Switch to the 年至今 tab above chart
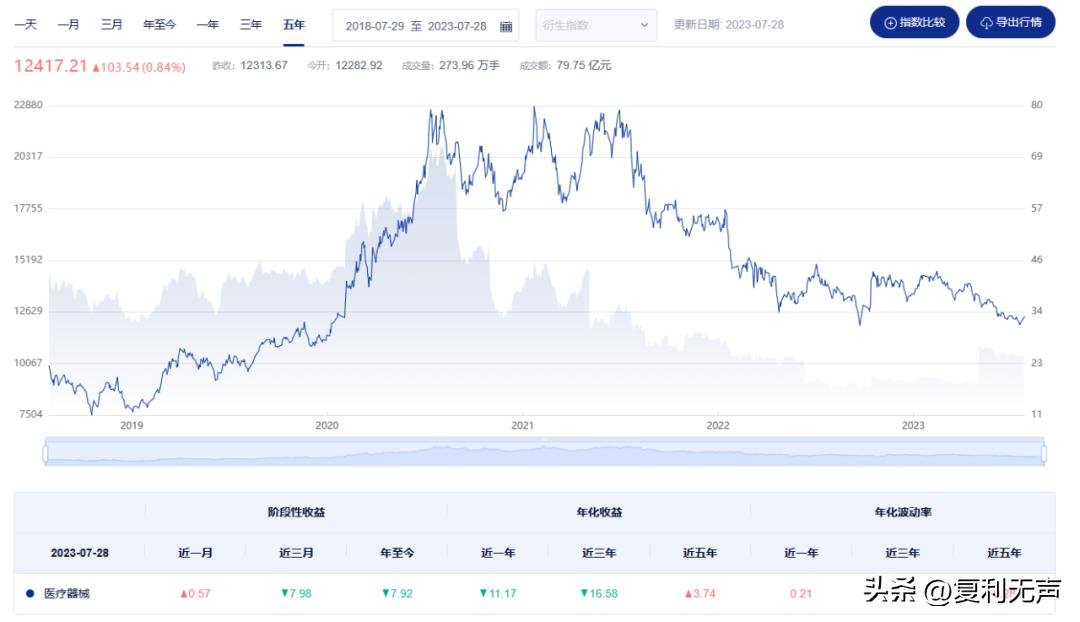The width and height of the screenshot is (1080, 622). [159, 24]
